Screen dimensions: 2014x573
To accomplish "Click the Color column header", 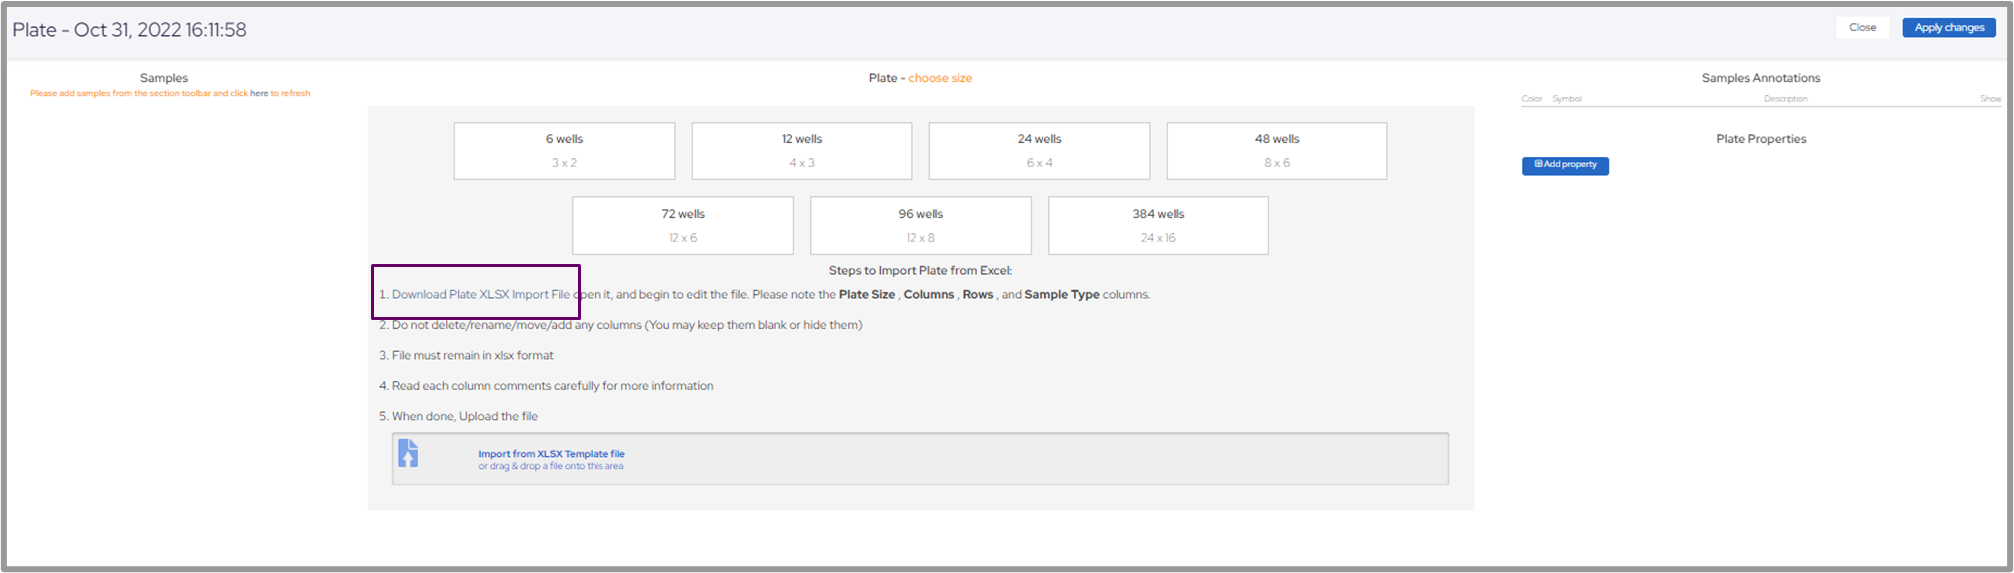I will [1531, 99].
